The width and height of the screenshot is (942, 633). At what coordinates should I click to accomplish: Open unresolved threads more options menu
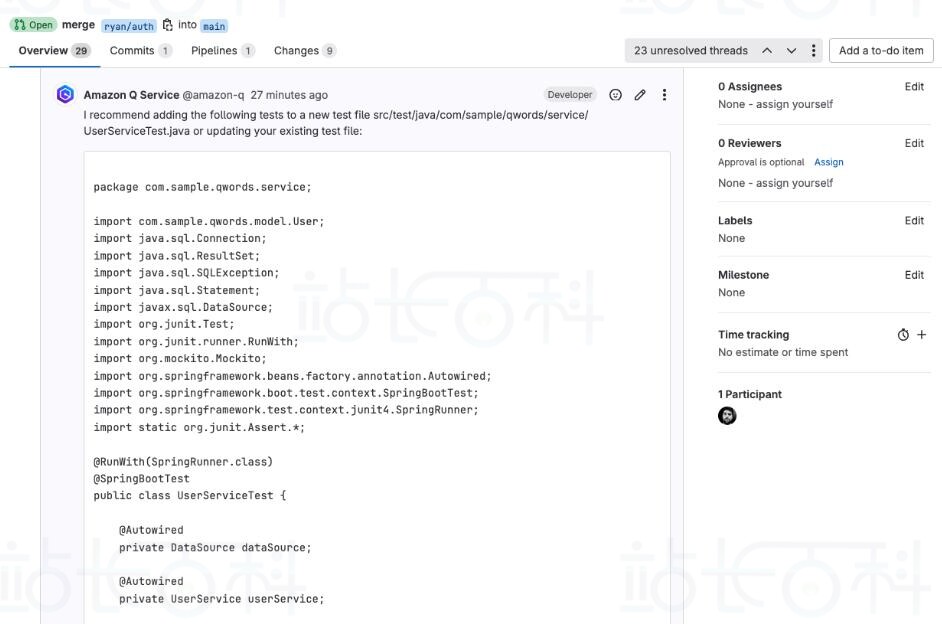click(x=813, y=51)
